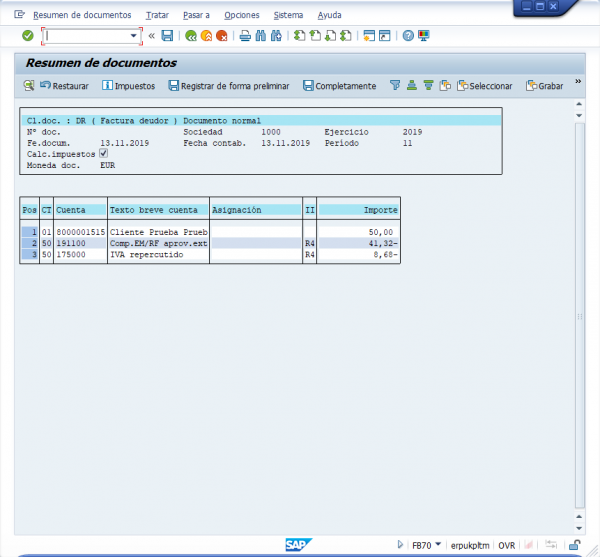Open the command field dropdown arrow

coord(134,36)
